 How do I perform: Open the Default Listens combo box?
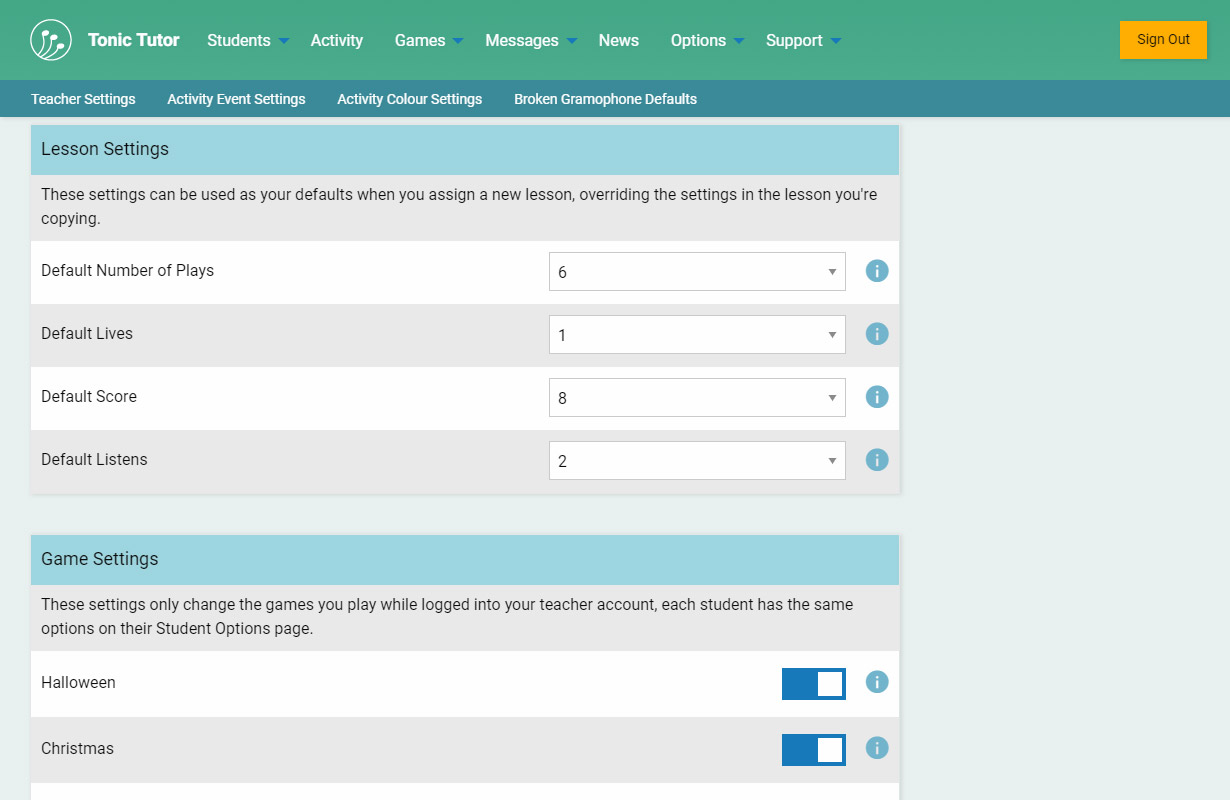(697, 461)
